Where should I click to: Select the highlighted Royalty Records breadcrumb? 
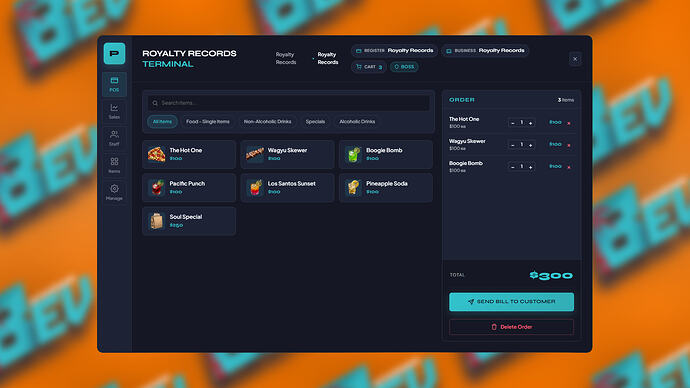click(x=328, y=59)
